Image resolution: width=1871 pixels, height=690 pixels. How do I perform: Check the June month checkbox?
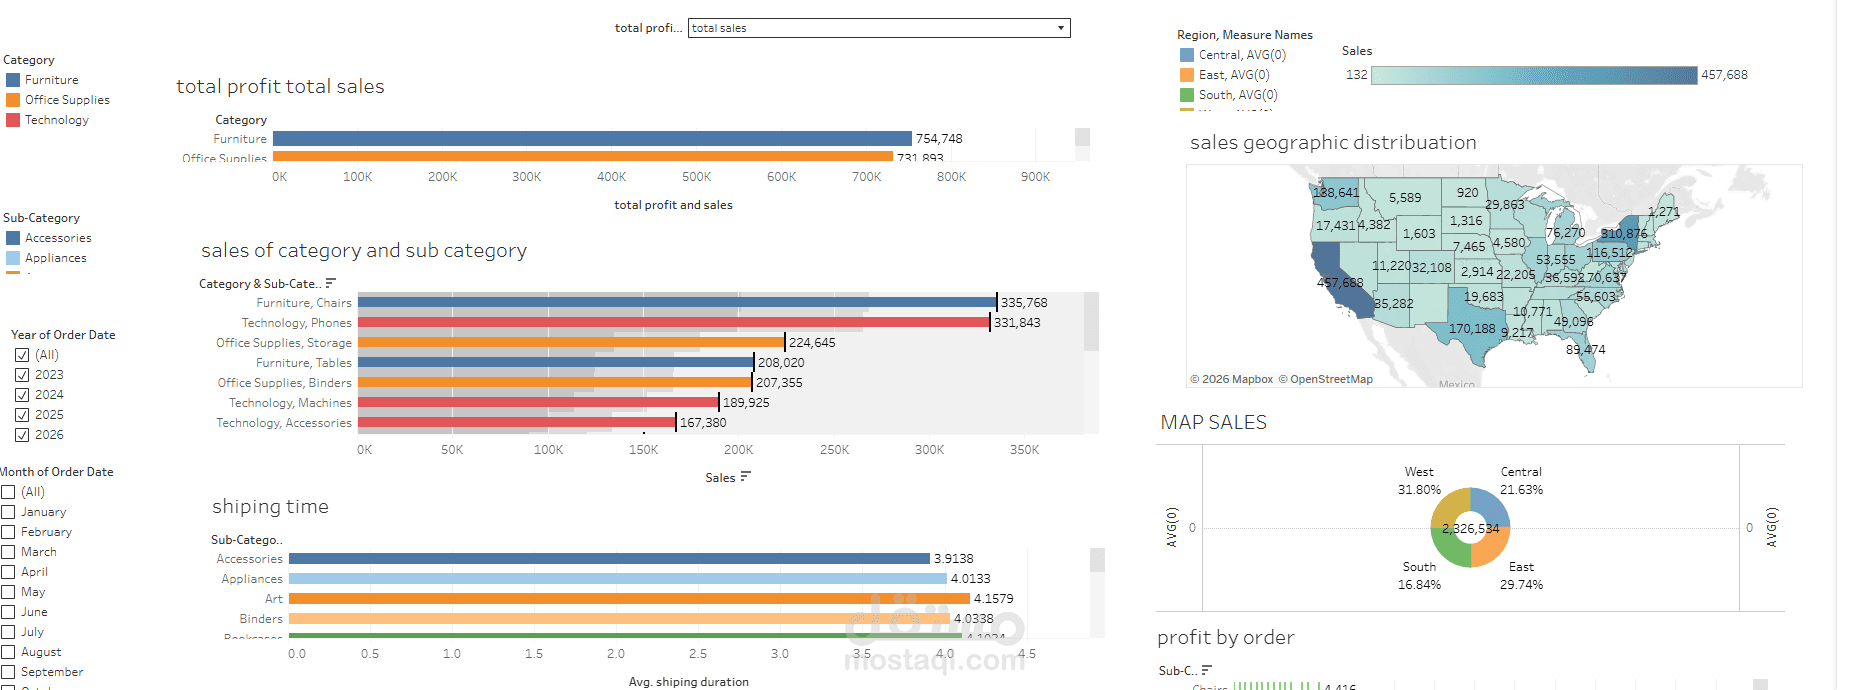[x=8, y=612]
